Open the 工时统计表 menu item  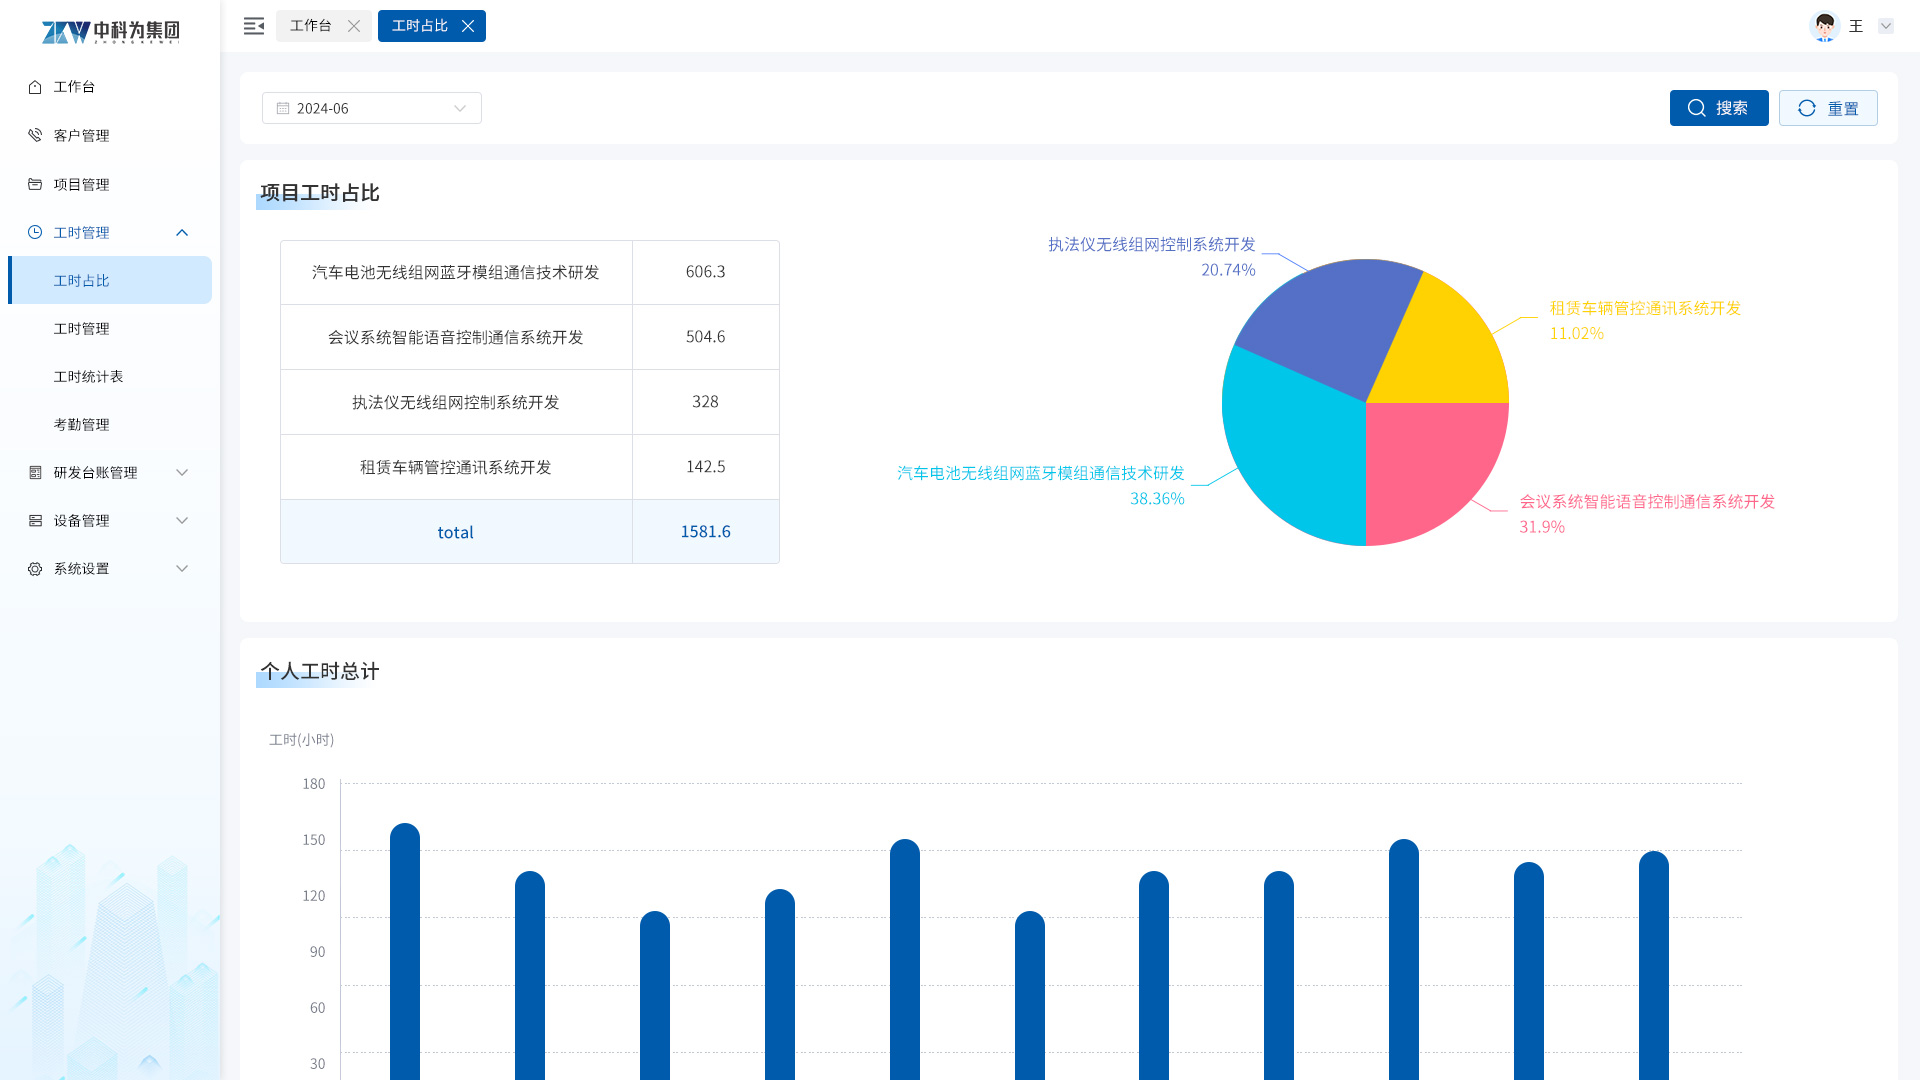(x=88, y=376)
